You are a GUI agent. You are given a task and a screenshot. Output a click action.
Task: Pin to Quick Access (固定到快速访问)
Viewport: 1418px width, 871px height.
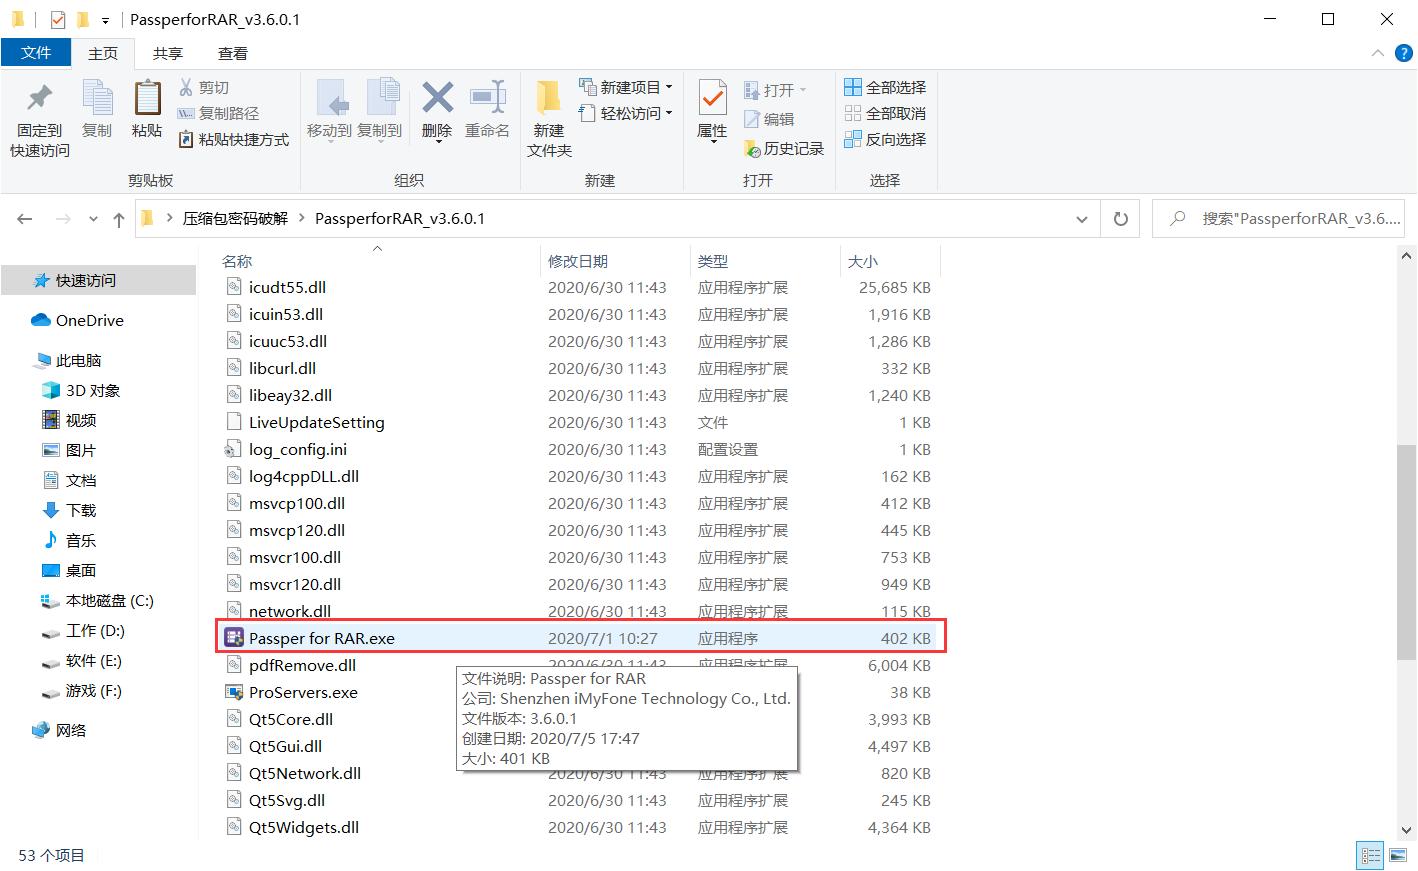click(x=40, y=118)
